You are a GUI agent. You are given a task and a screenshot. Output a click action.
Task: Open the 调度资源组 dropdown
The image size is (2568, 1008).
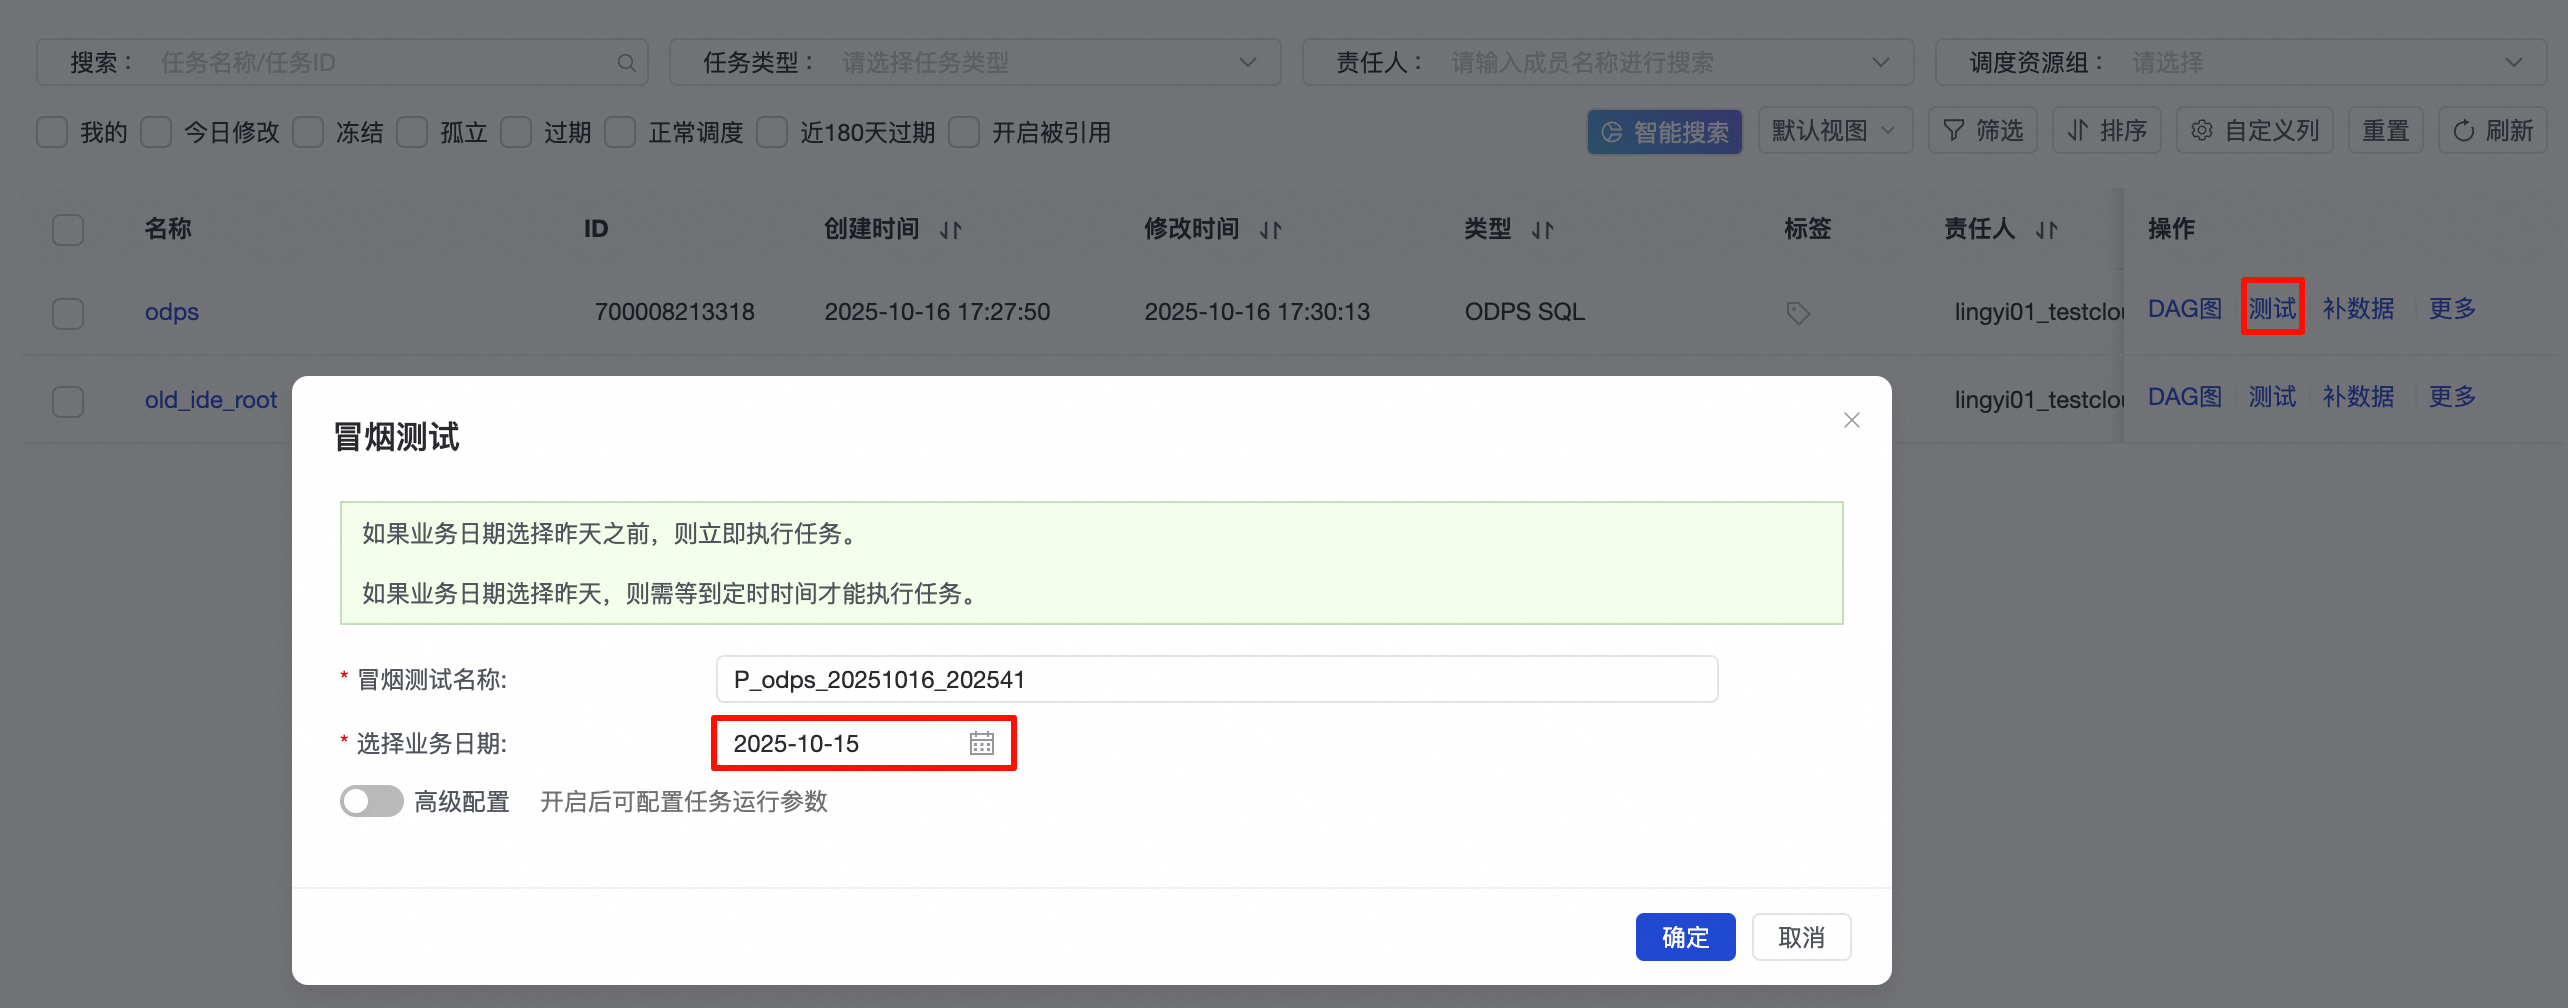pyautogui.click(x=2241, y=62)
